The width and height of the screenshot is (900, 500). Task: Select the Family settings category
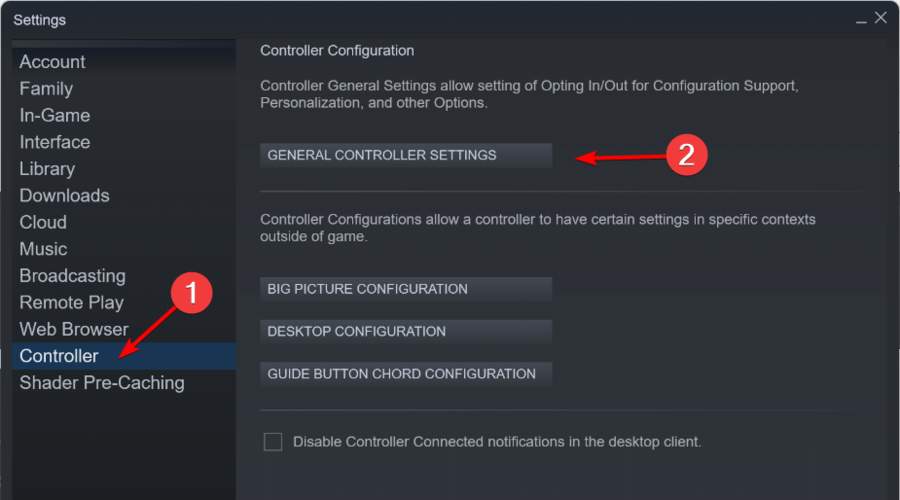pyautogui.click(x=46, y=89)
